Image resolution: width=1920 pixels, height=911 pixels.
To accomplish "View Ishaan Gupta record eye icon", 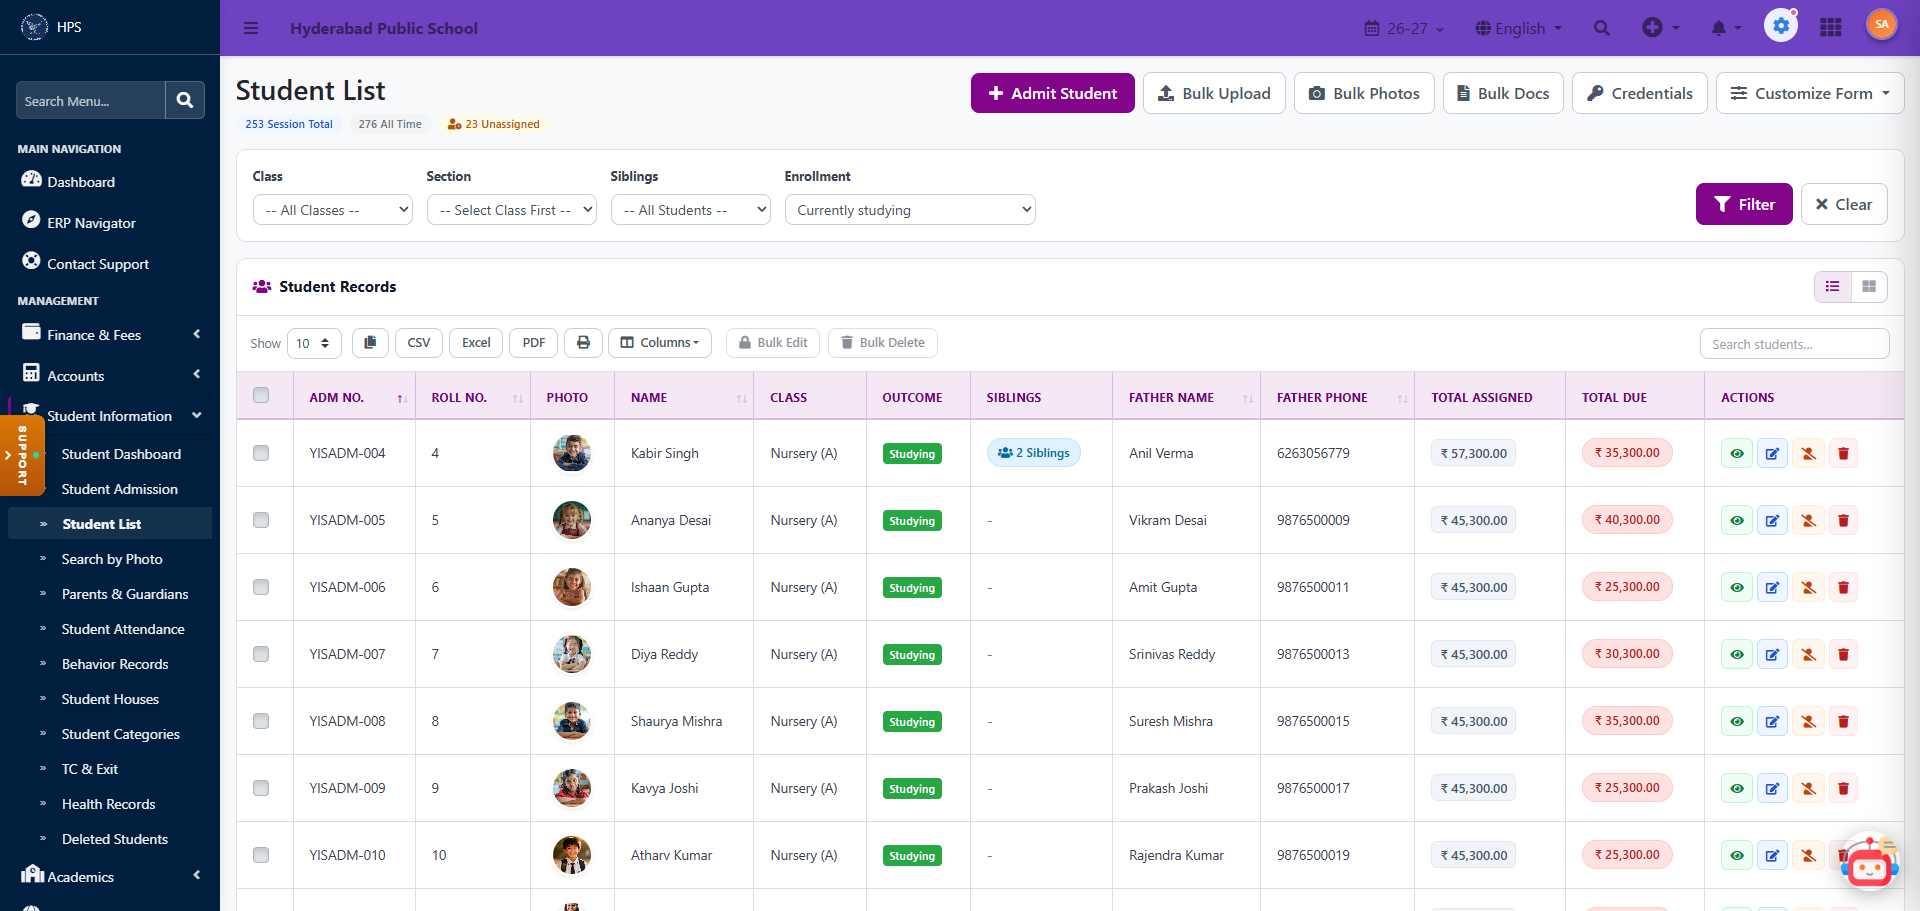I will pyautogui.click(x=1737, y=588).
